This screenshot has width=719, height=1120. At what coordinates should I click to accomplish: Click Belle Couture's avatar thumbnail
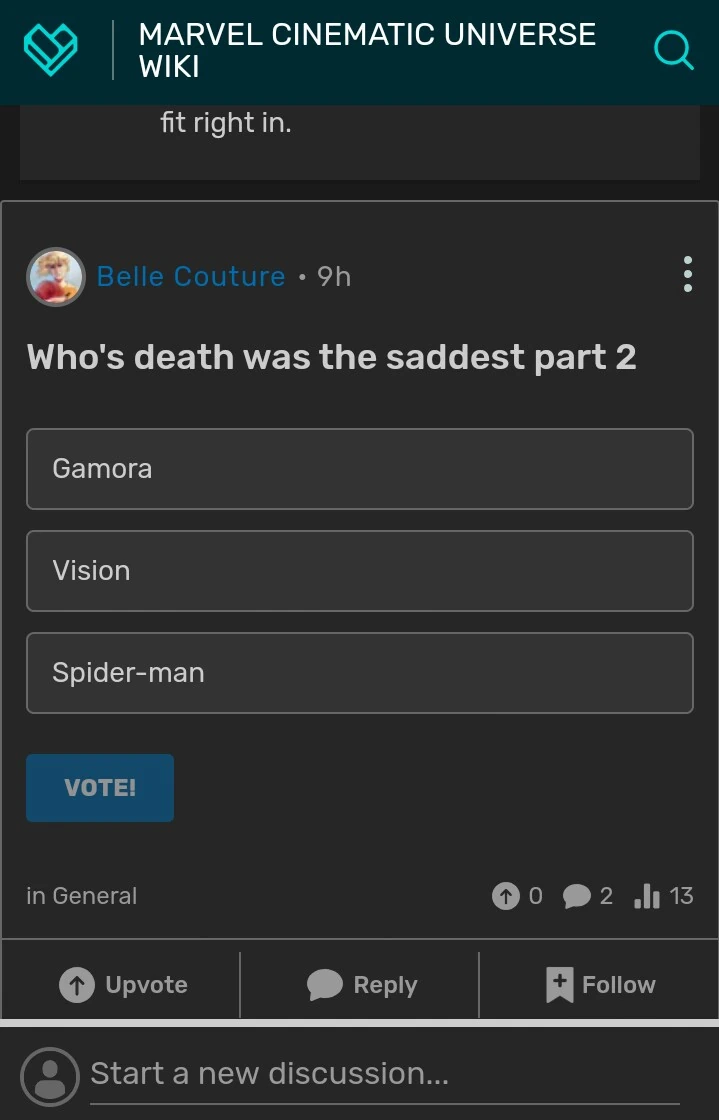pos(55,277)
